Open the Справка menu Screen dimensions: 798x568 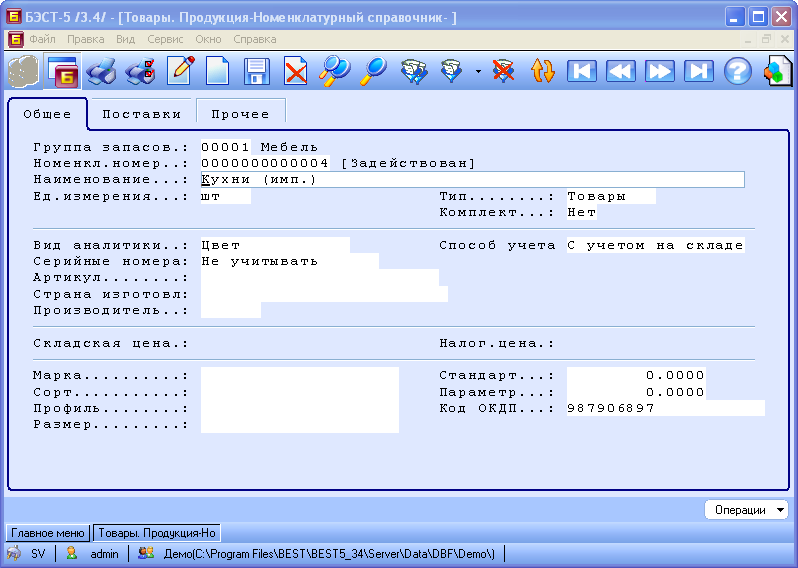pos(254,39)
